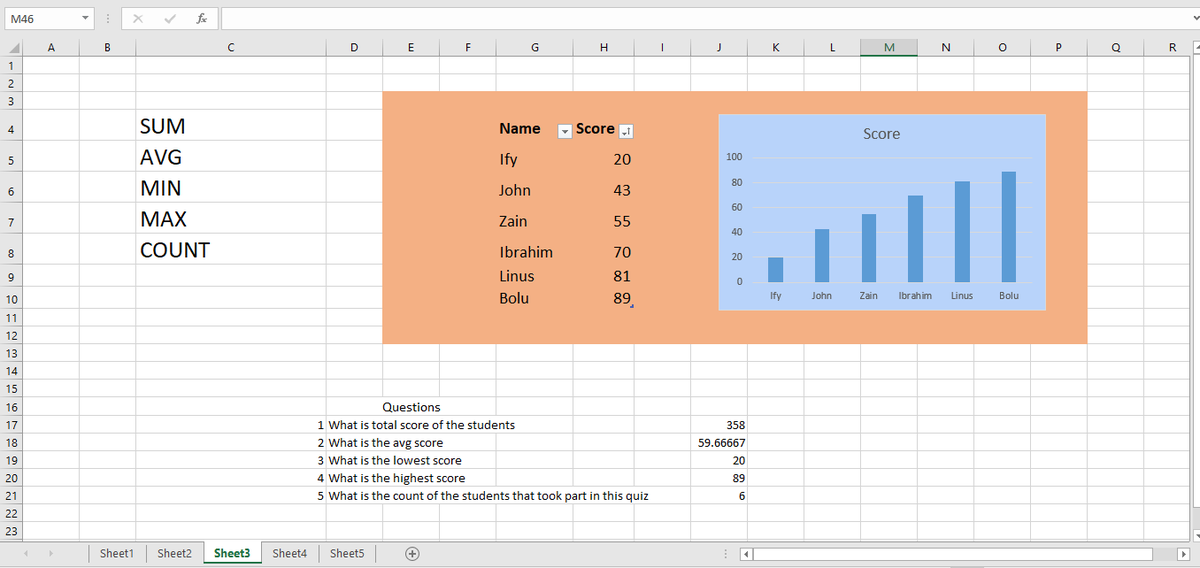Click the Cancel X icon in formula bar
Image resolution: width=1200 pixels, height=568 pixels.
click(x=137, y=18)
